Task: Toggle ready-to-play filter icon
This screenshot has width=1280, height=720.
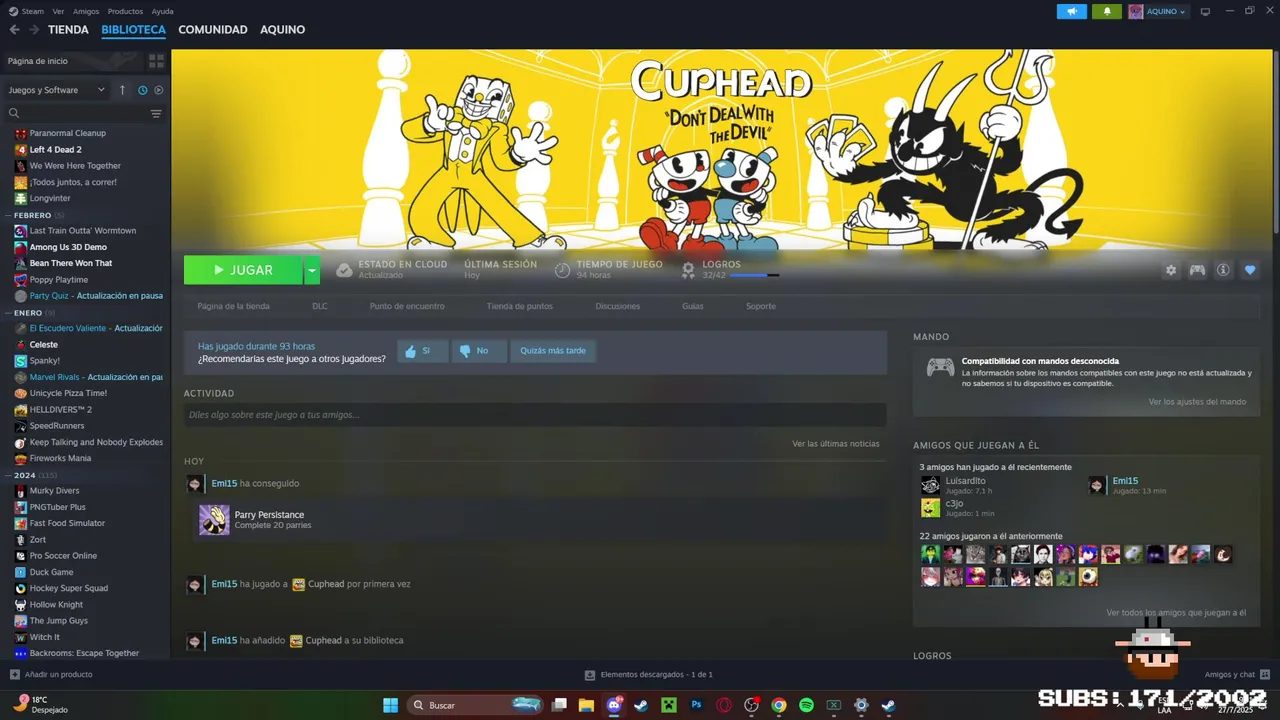Action: pyautogui.click(x=158, y=90)
